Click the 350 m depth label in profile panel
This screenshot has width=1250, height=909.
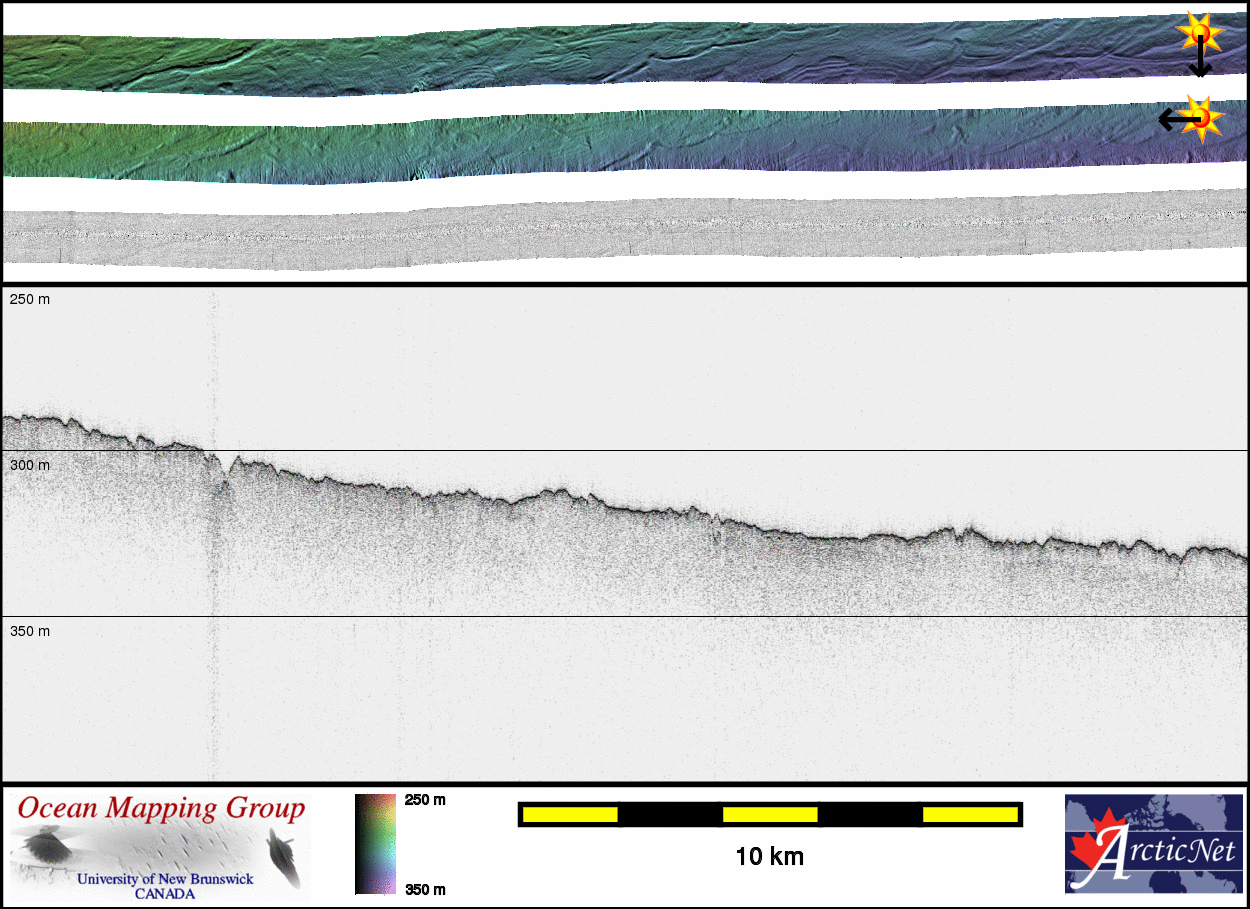(x=30, y=631)
